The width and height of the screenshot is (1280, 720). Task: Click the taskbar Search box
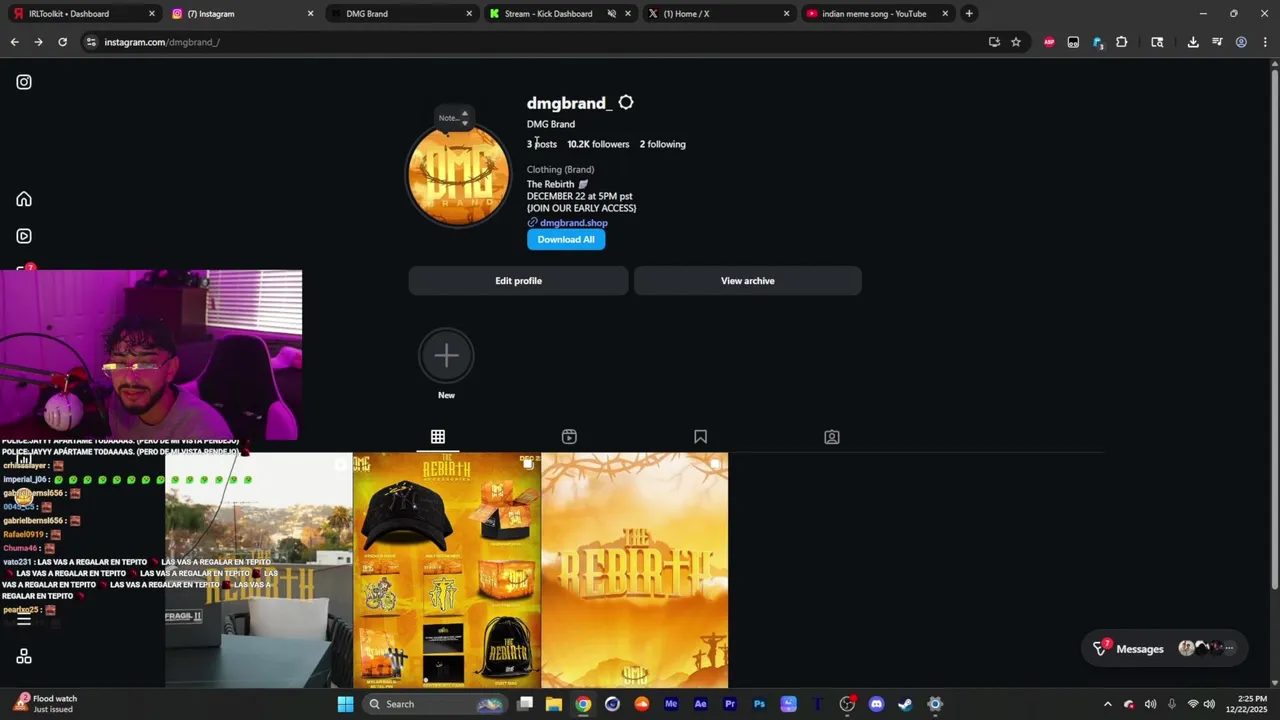(434, 704)
